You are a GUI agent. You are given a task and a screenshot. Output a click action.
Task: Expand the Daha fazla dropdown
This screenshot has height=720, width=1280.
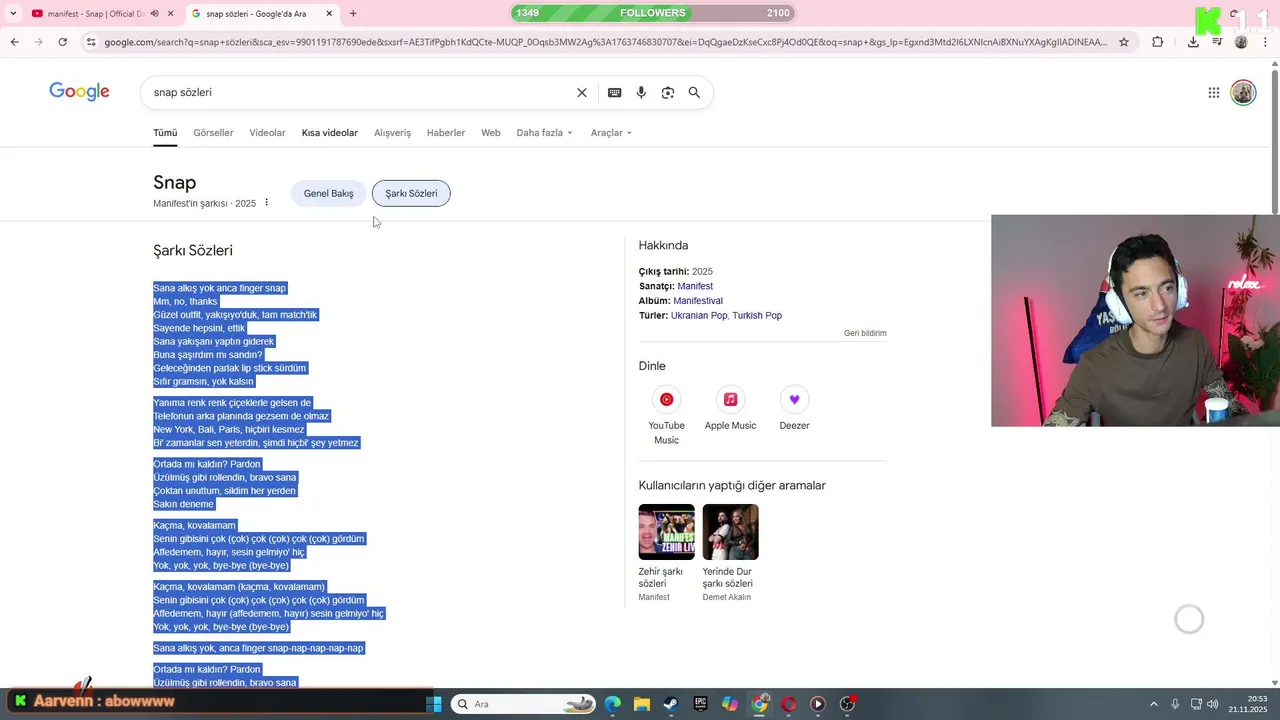[545, 132]
